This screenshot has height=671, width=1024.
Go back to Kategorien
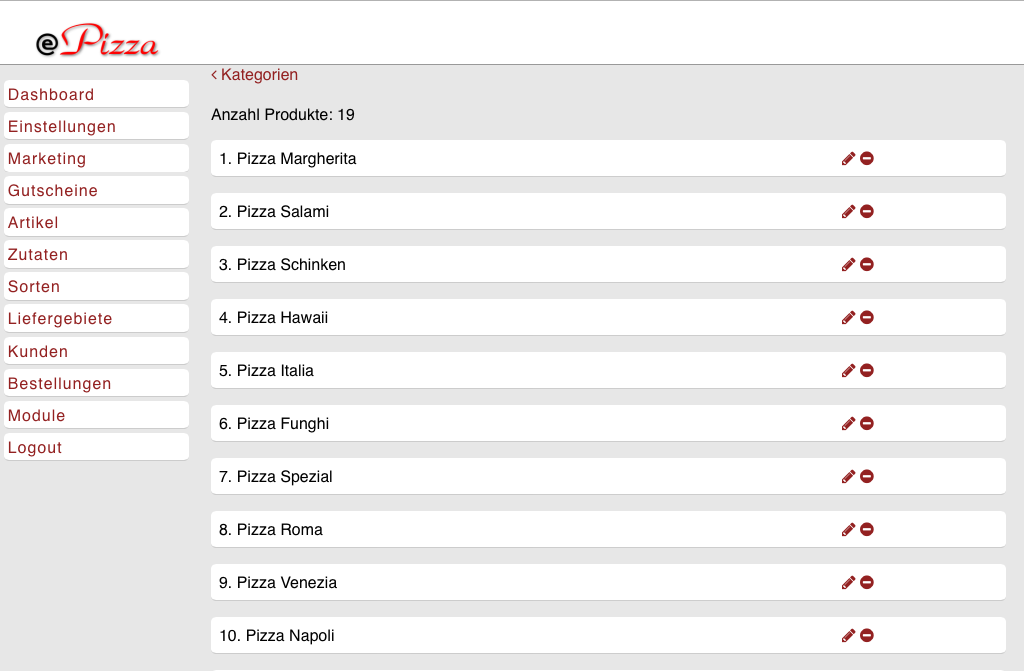(255, 75)
